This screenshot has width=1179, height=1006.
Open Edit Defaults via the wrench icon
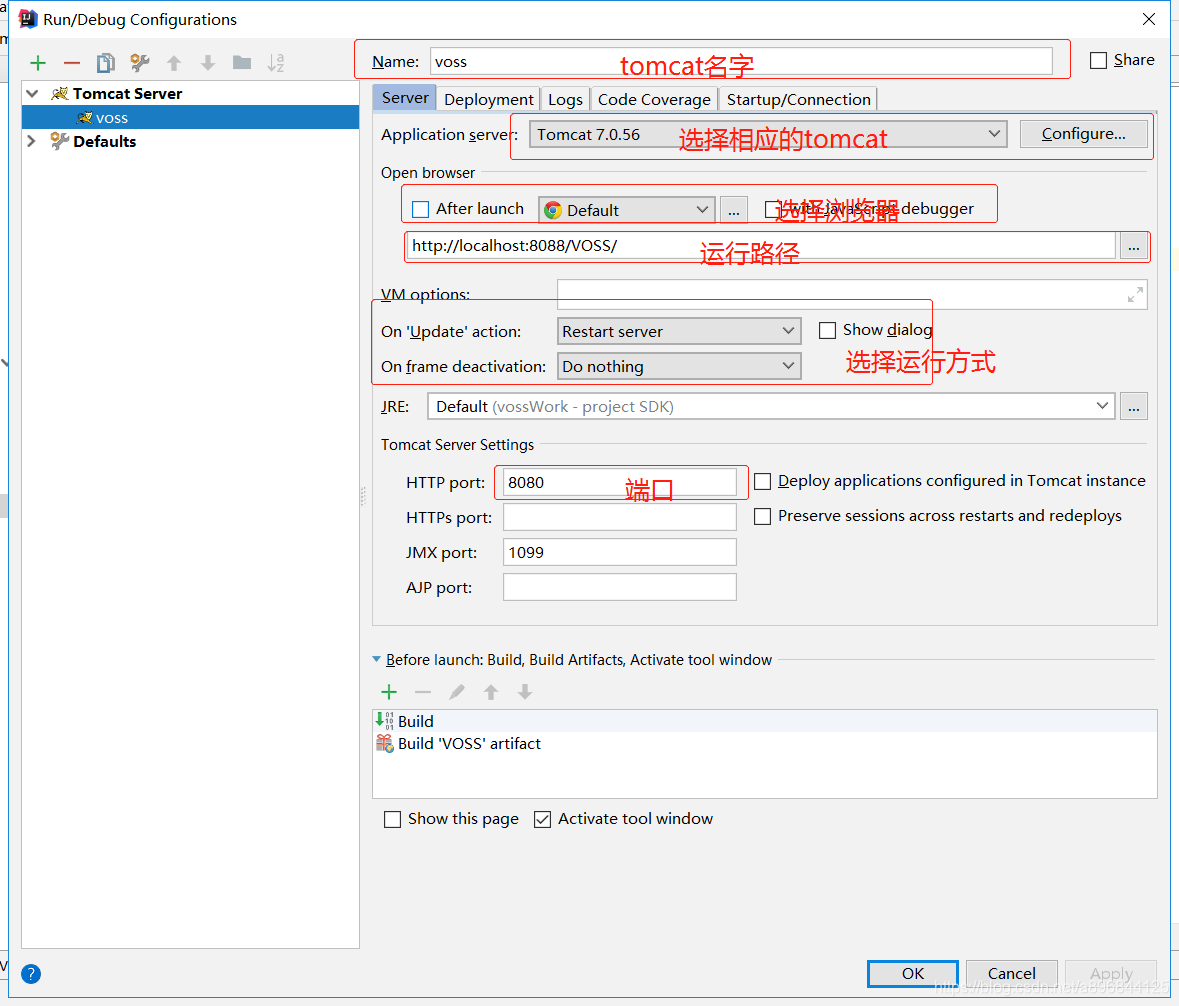coord(140,63)
